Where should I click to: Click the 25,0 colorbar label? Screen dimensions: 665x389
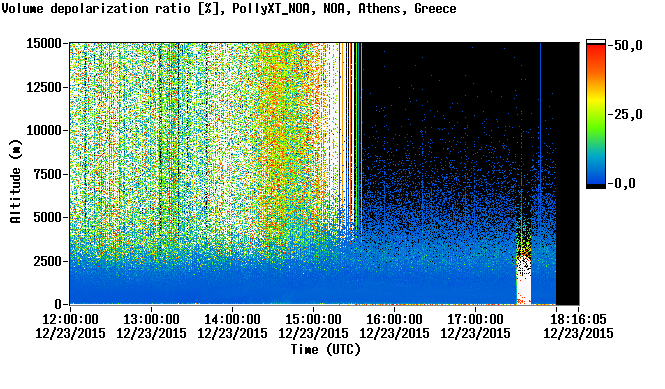[628, 115]
